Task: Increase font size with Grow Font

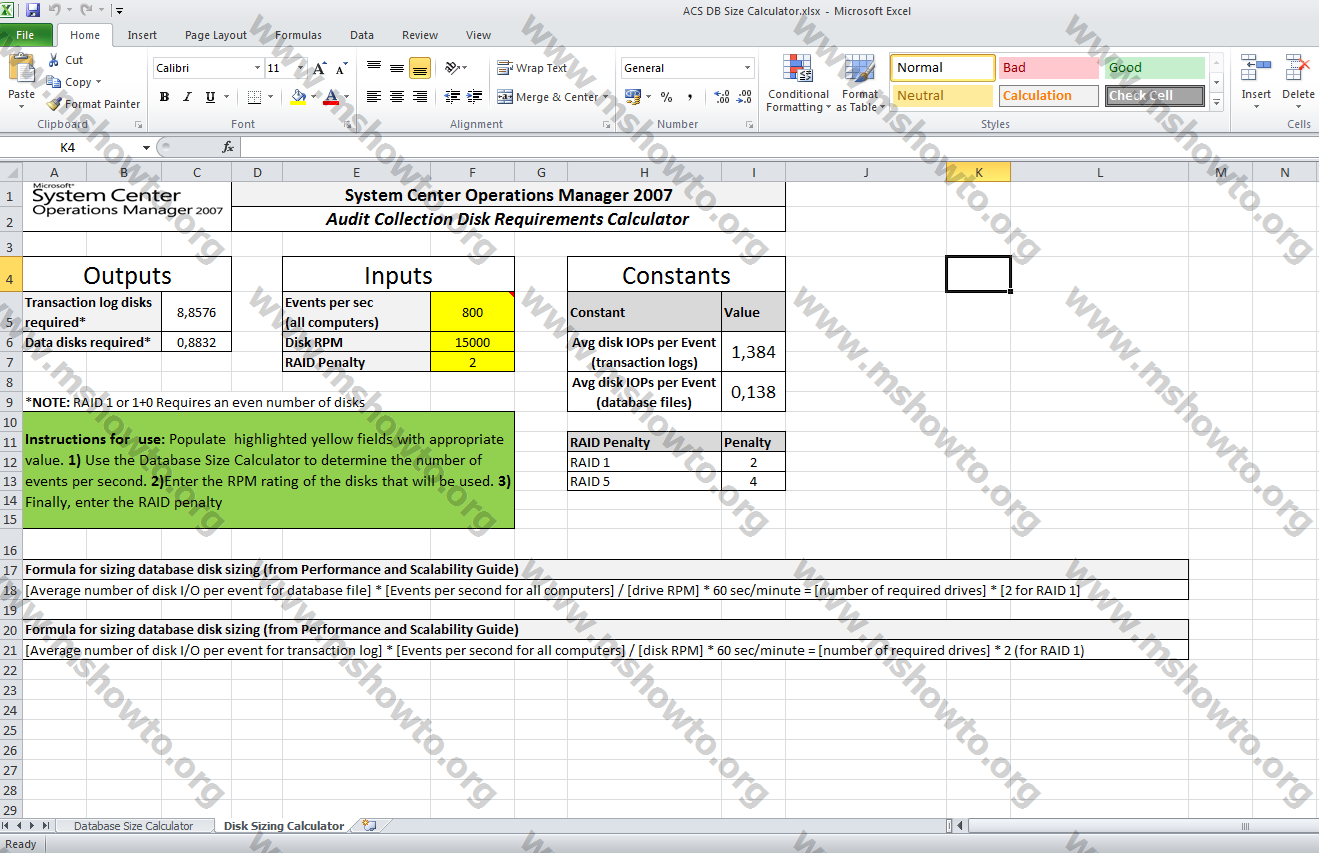Action: 320,68
